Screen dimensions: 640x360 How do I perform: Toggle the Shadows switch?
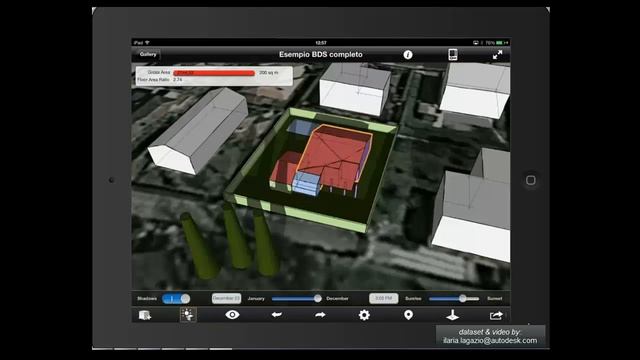(x=176, y=299)
